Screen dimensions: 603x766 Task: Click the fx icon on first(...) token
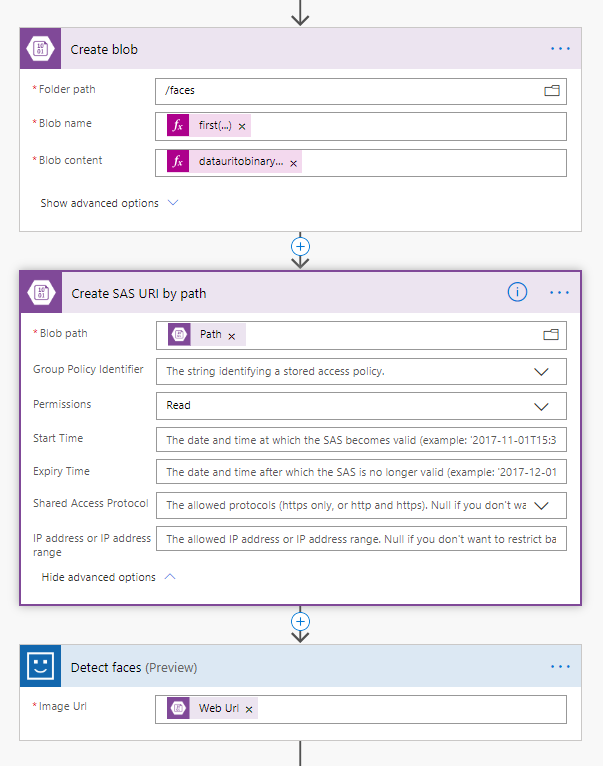(178, 126)
